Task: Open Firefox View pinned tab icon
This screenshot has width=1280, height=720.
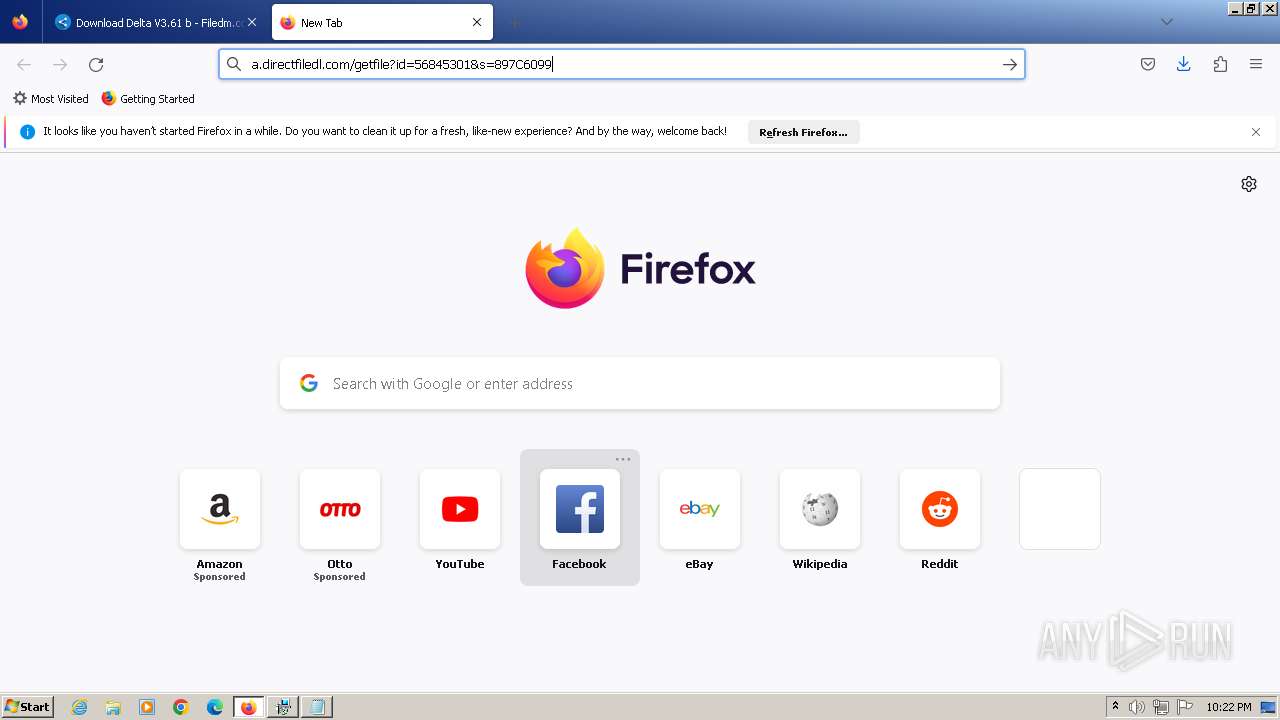Action: (x=20, y=22)
